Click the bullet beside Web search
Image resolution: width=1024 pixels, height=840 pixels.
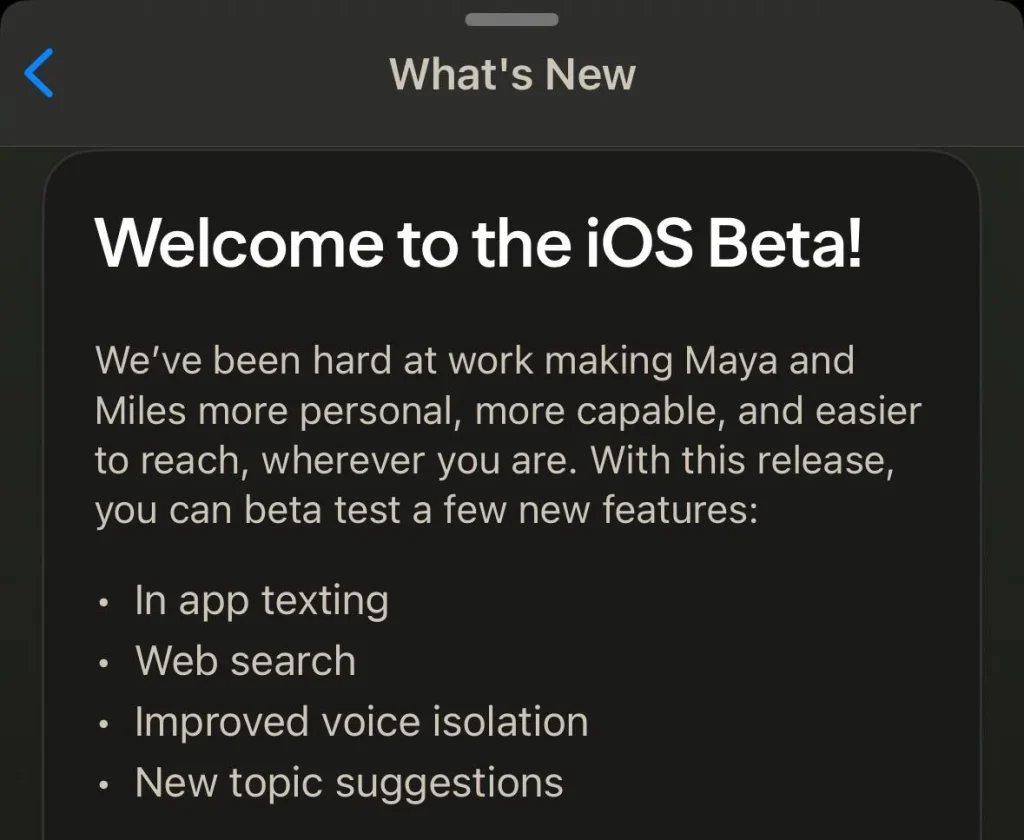(104, 664)
